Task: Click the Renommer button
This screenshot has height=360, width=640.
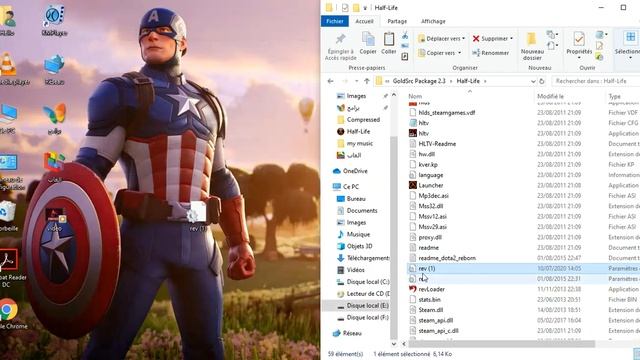Action: [491, 53]
